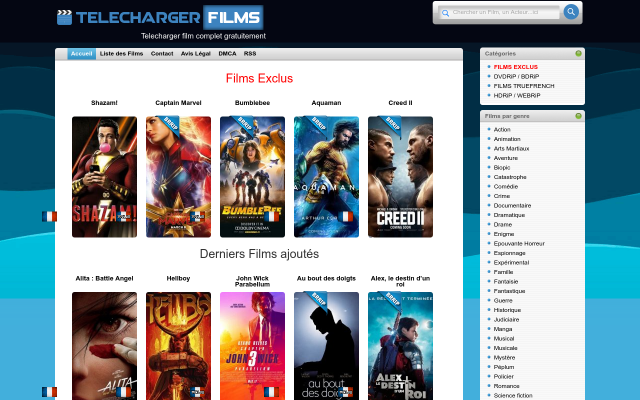This screenshot has height=400, width=640.
Task: Choose the Action genre
Action: [x=502, y=129]
